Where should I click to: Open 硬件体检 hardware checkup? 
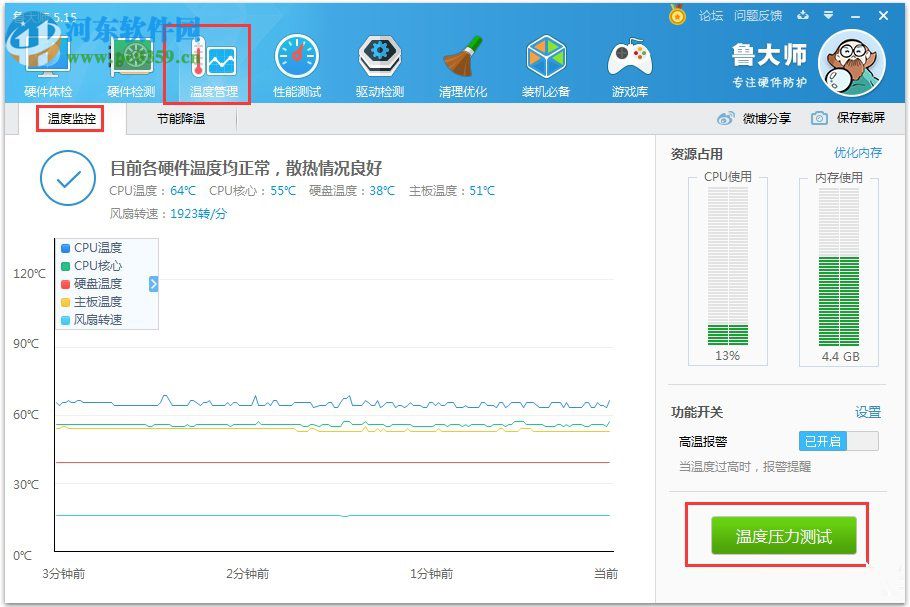tap(49, 63)
